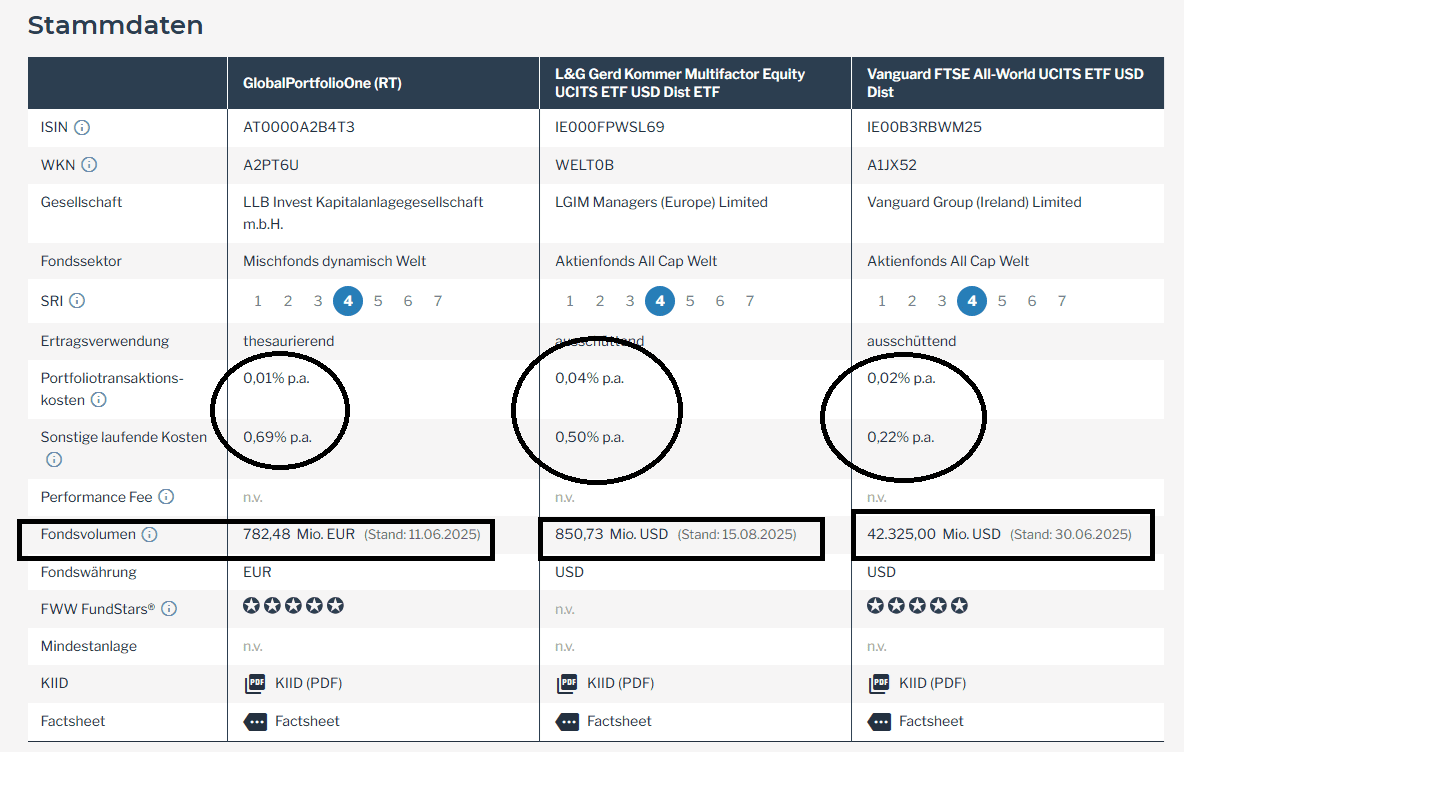The height and width of the screenshot is (786, 1440).
Task: Click Factsheet icon for GlobalPortfolioOne
Action: (x=255, y=722)
